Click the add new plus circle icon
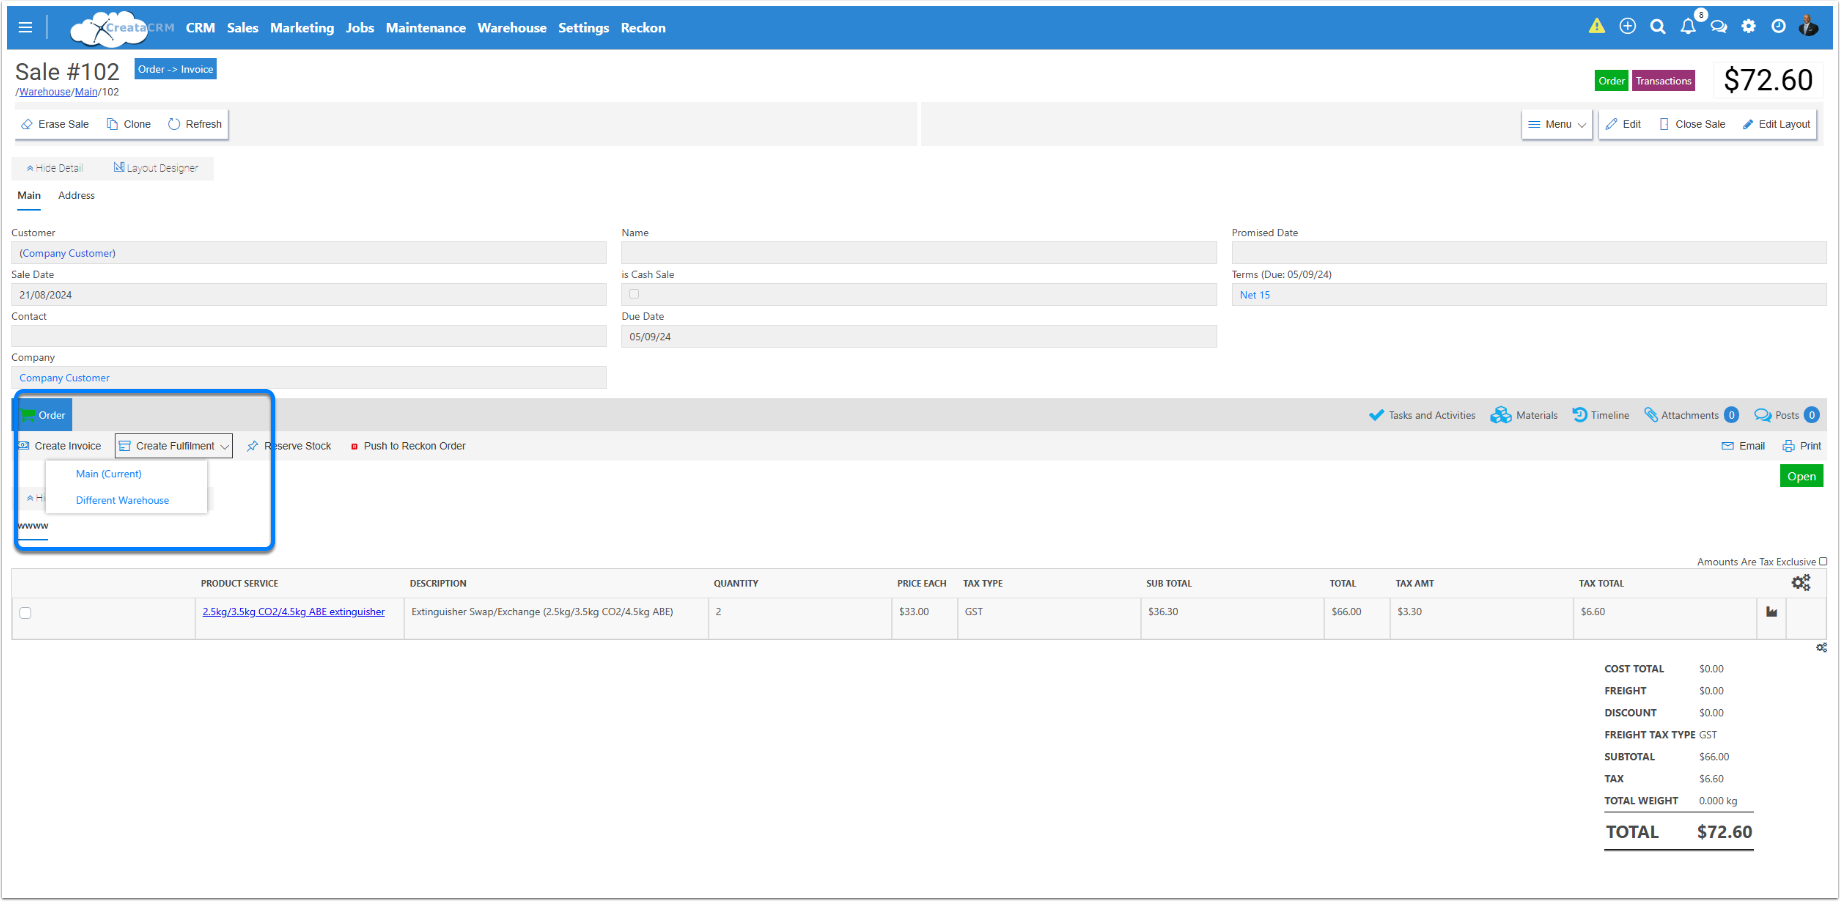The height and width of the screenshot is (901, 1840). (1627, 27)
